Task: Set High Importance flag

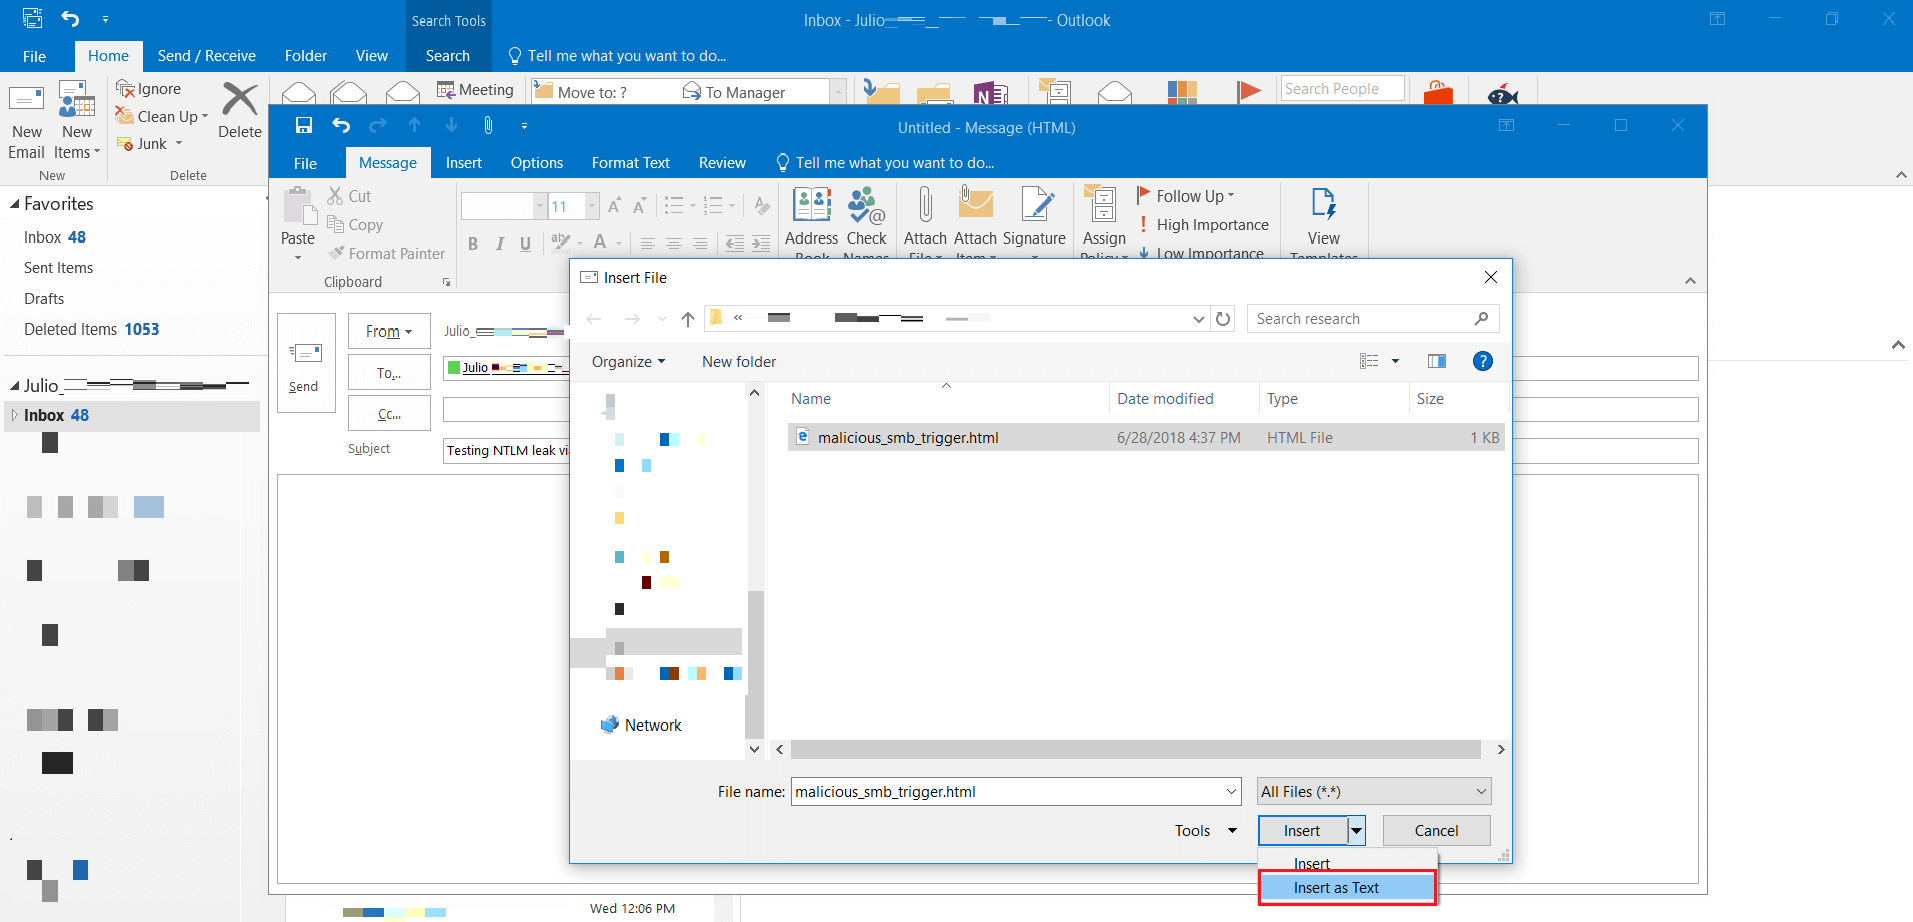Action: point(1203,225)
